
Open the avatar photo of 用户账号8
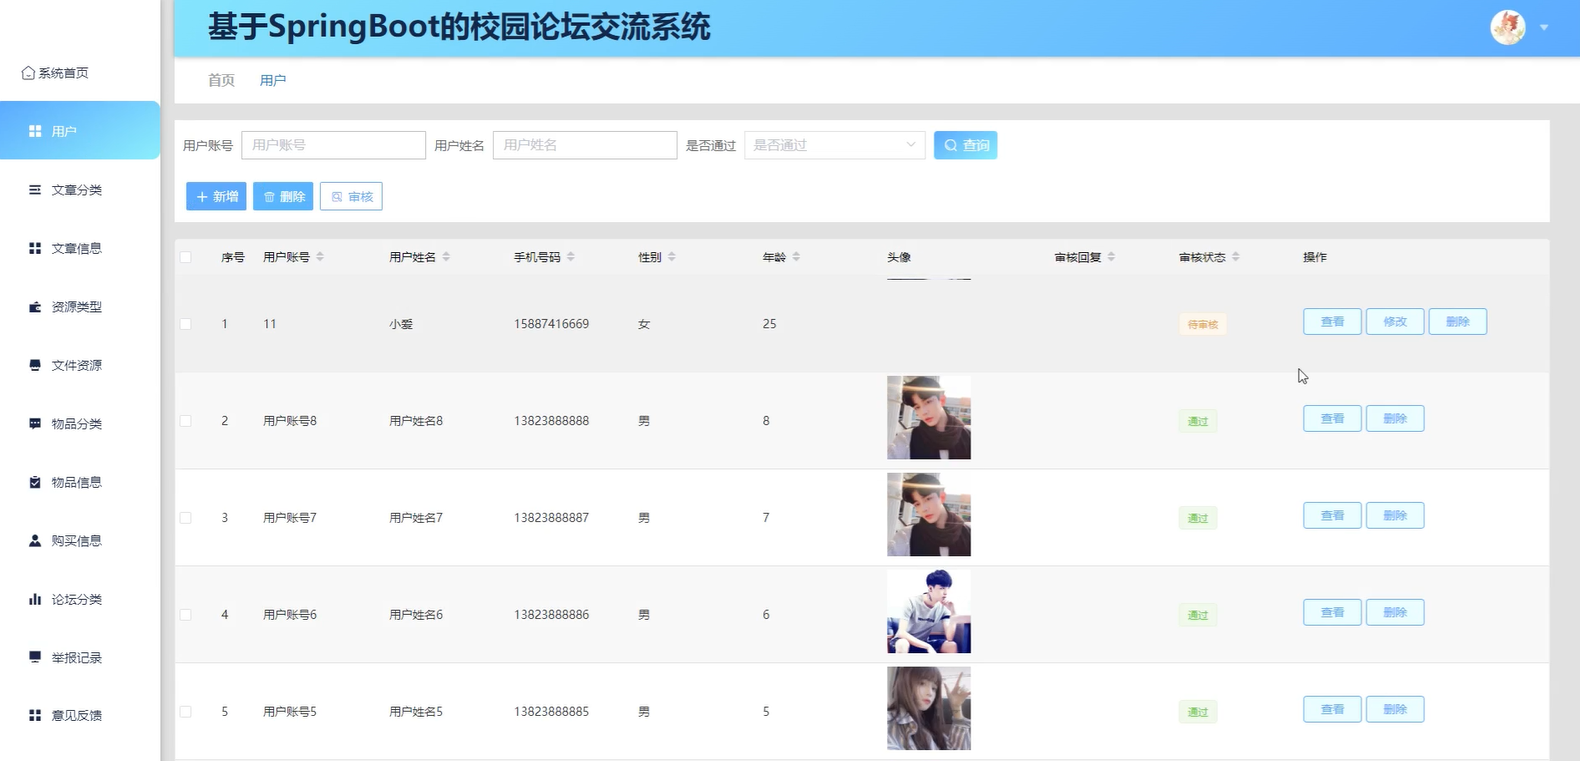pos(929,418)
